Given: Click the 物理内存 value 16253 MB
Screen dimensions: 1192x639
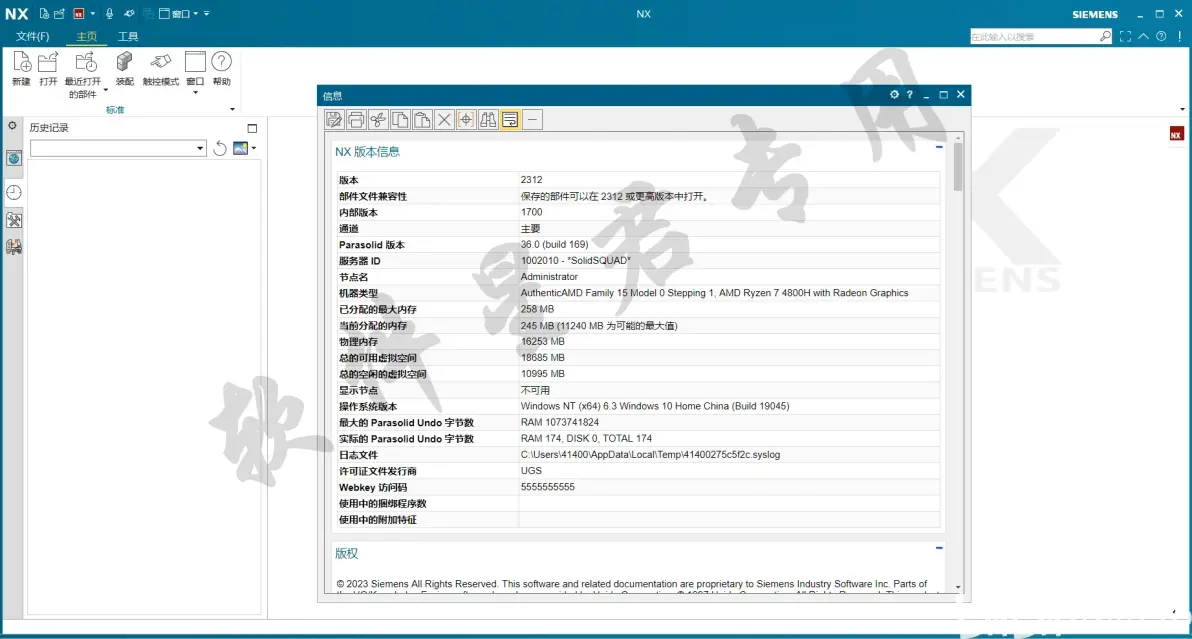Looking at the screenshot, I should click(542, 342).
